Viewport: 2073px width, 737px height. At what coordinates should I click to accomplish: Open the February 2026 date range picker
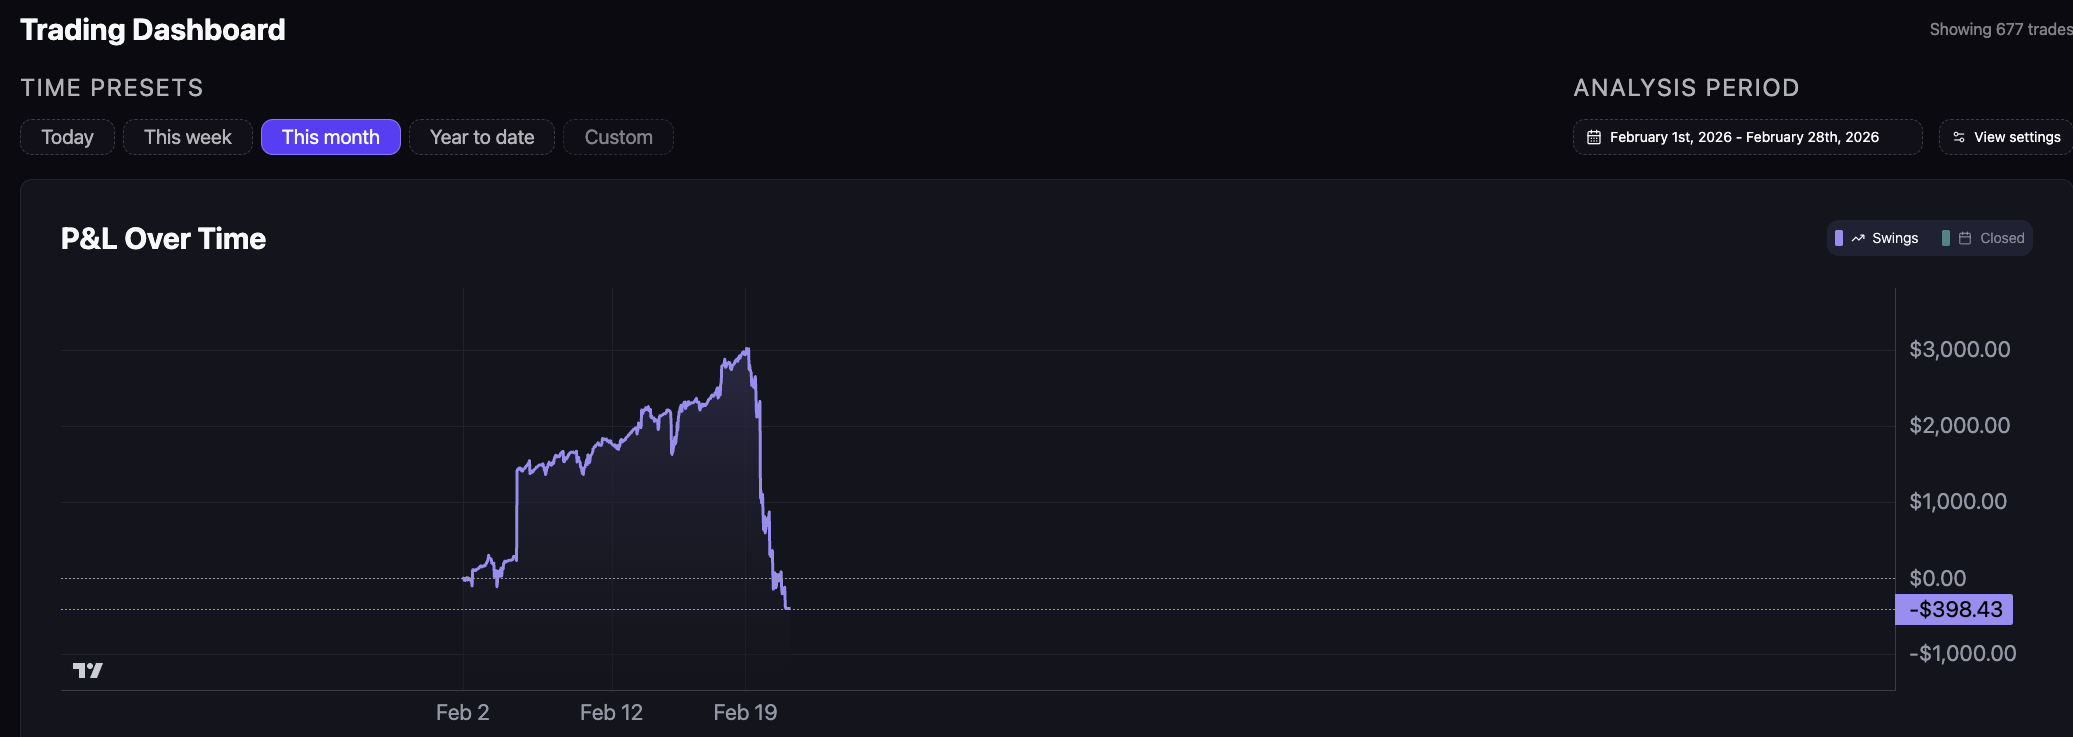pyautogui.click(x=1744, y=138)
